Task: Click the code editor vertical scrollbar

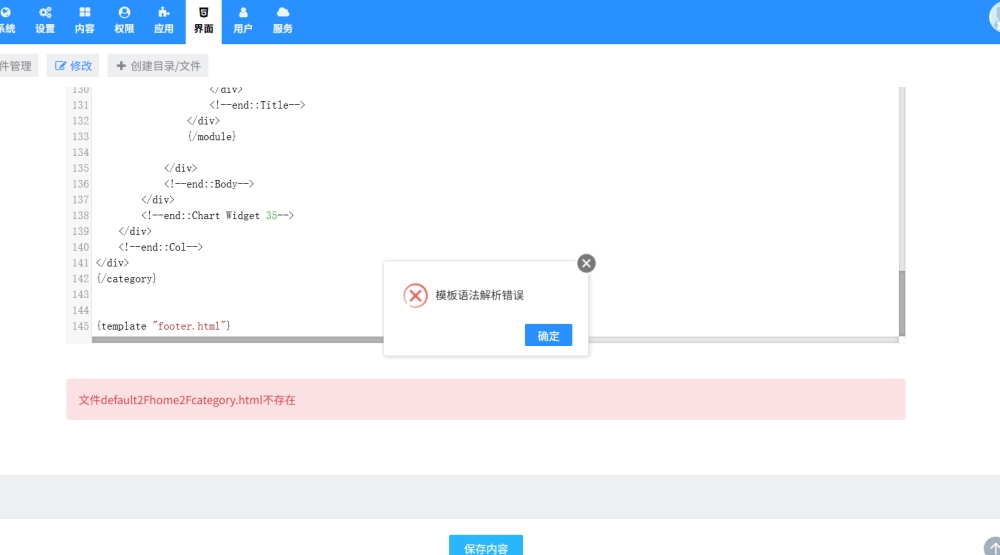Action: click(901, 300)
